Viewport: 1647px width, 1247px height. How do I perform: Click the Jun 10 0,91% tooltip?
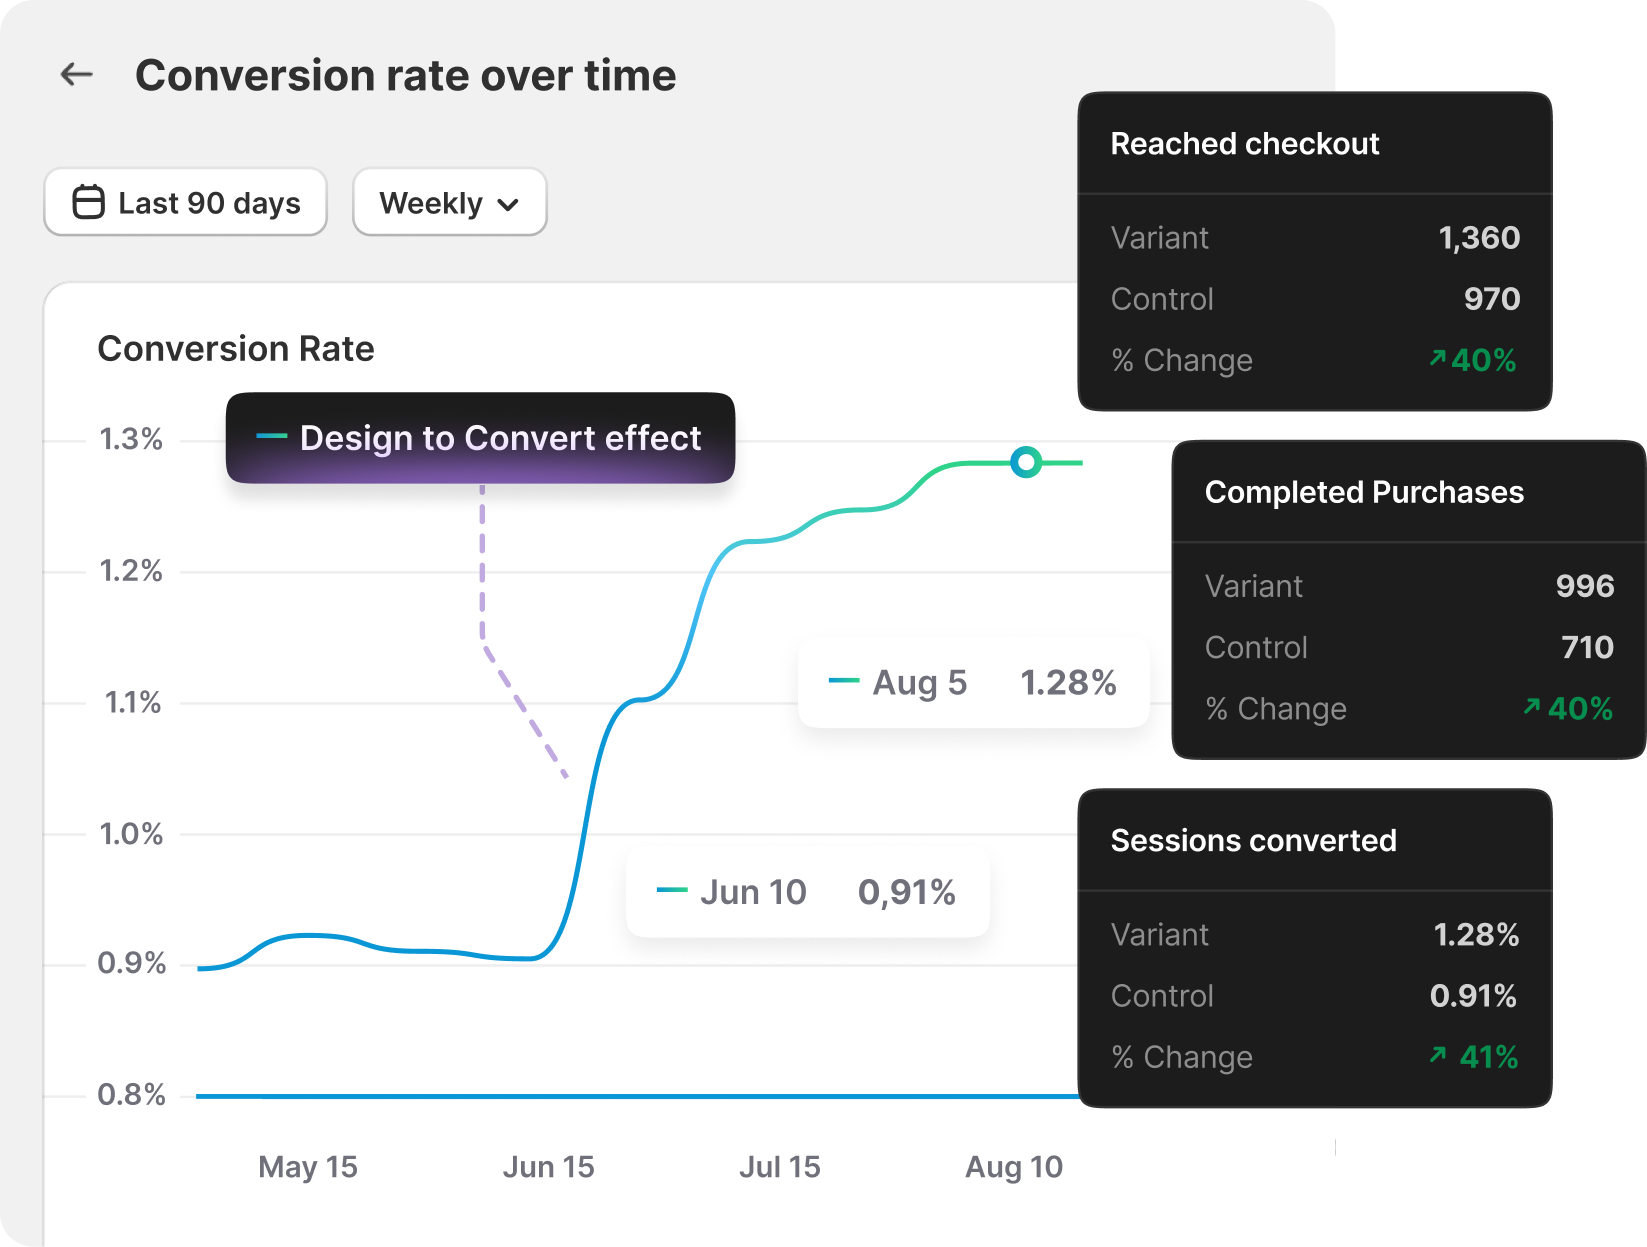tap(808, 892)
